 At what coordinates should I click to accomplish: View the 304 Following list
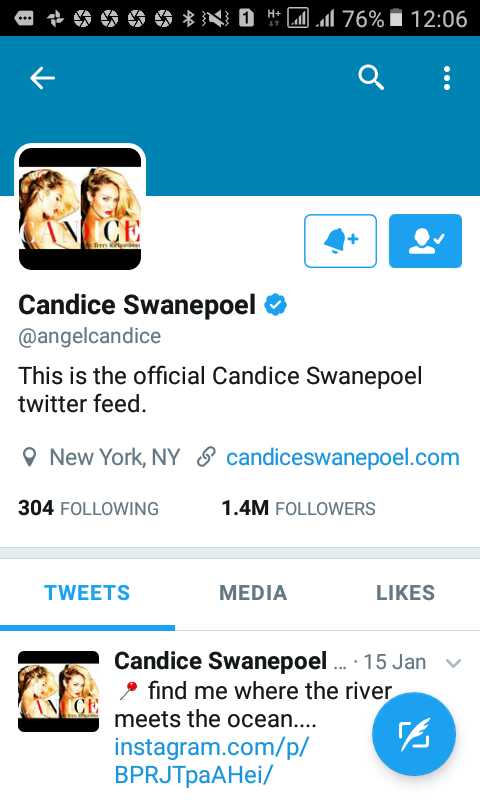tap(88, 508)
